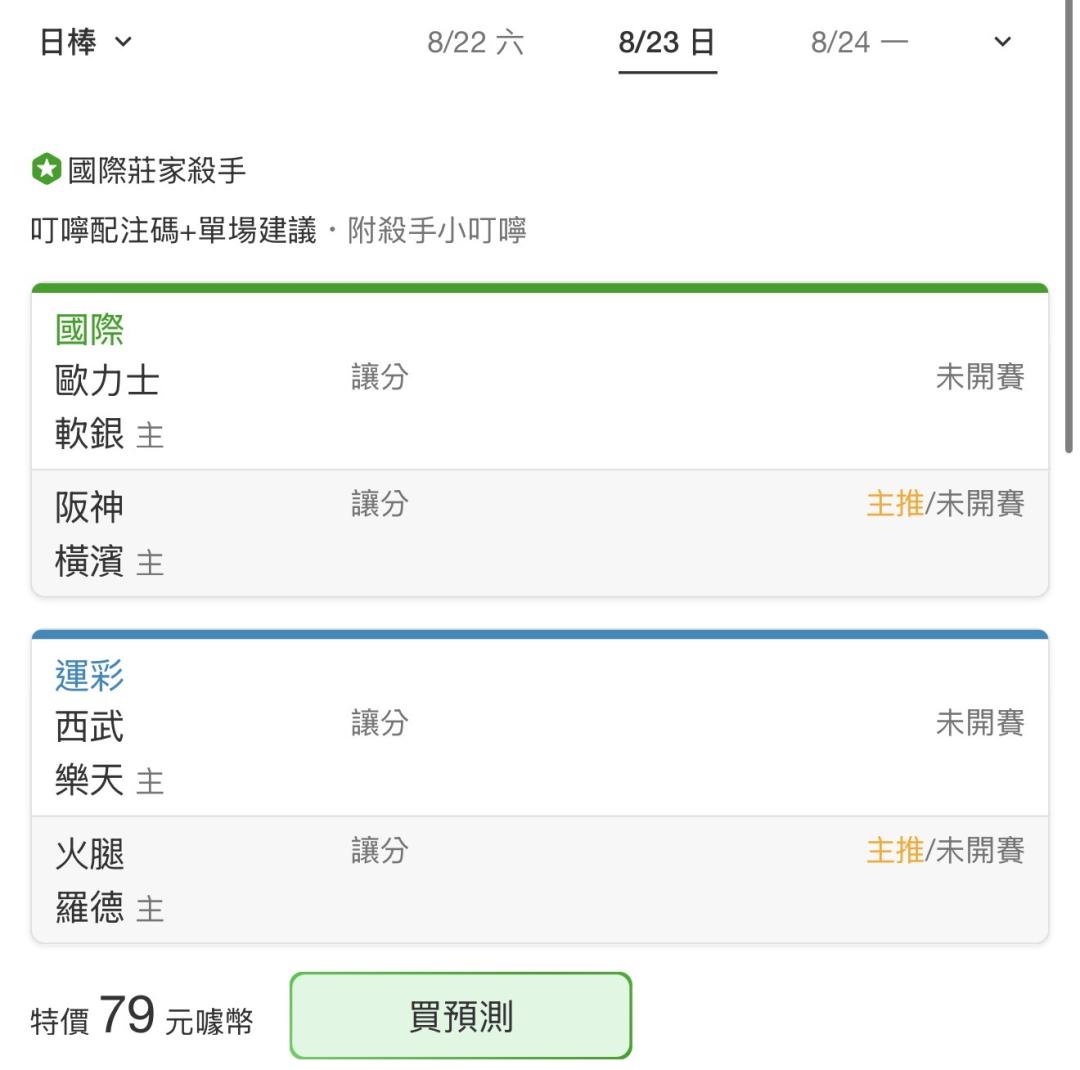Click the 運彩 section header
This screenshot has width=1080, height=1070.
point(90,675)
